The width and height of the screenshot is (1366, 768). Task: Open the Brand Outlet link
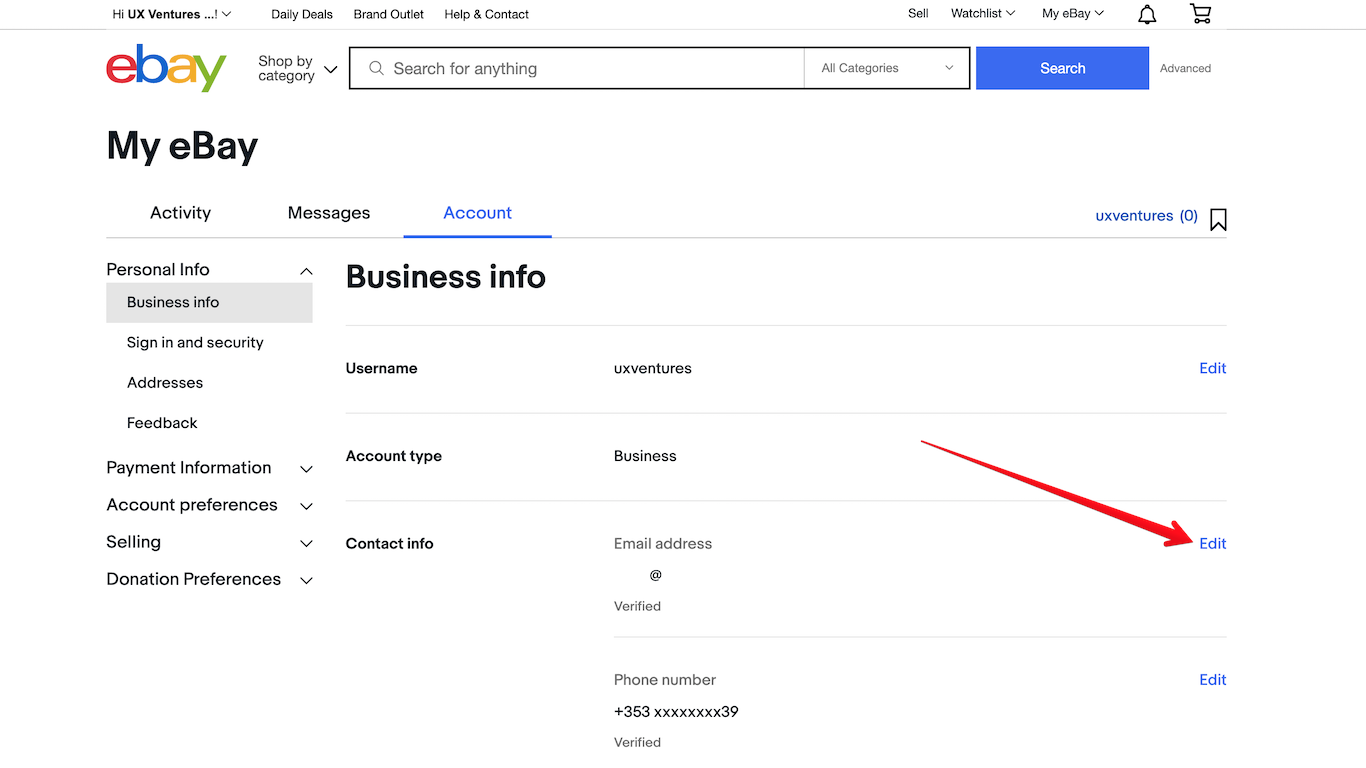point(389,14)
